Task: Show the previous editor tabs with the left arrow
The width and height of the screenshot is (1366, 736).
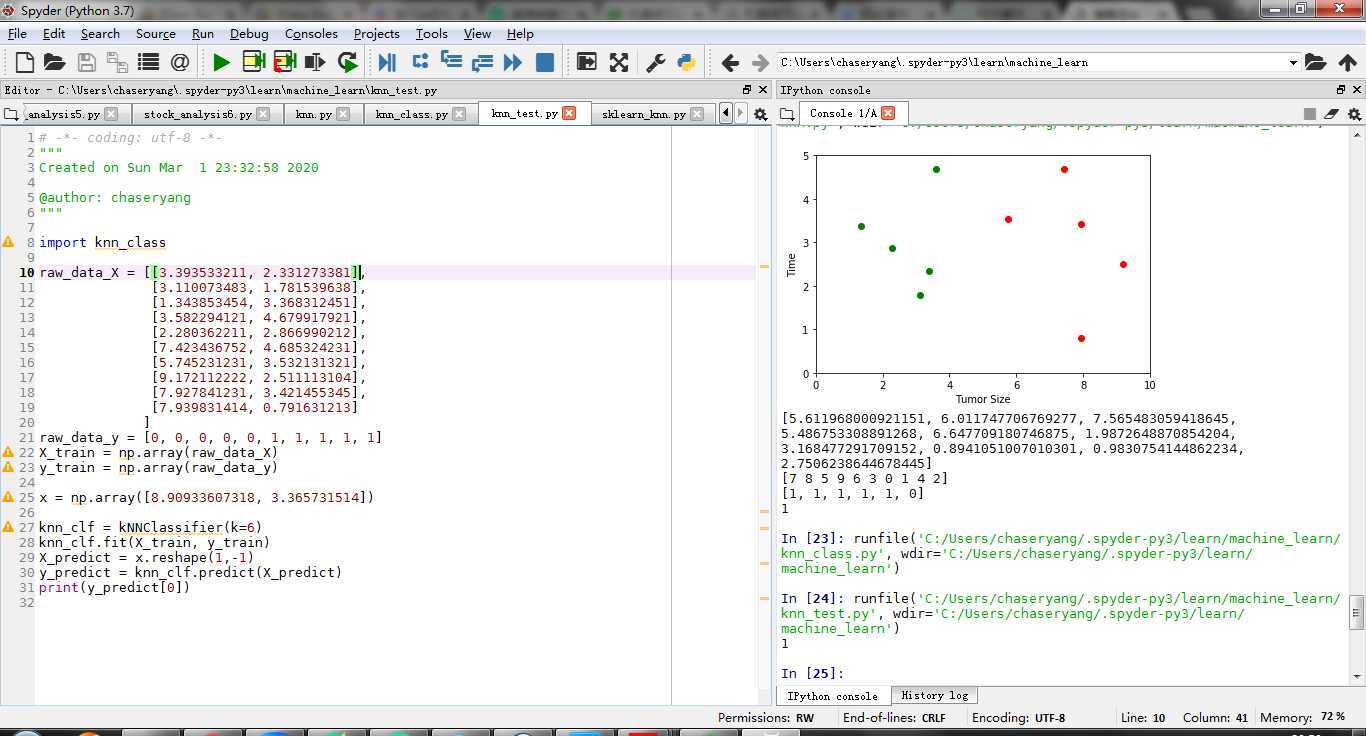Action: pyautogui.click(x=726, y=113)
